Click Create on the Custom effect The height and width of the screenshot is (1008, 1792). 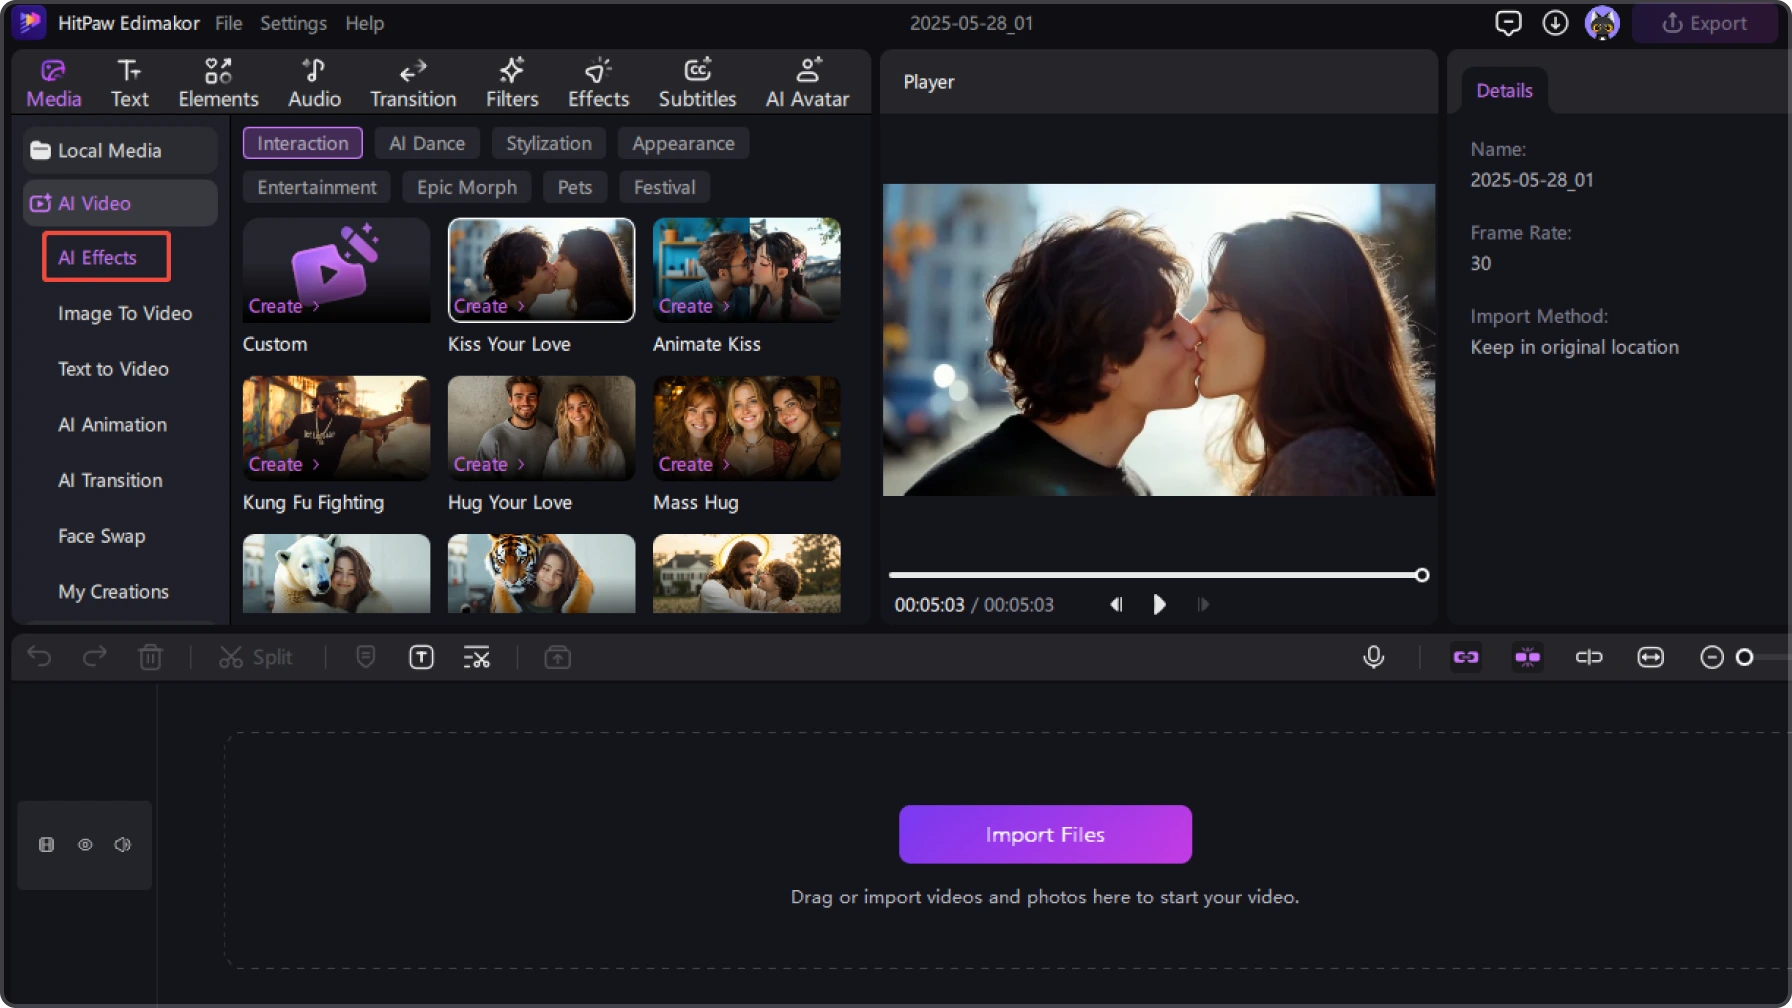point(283,306)
